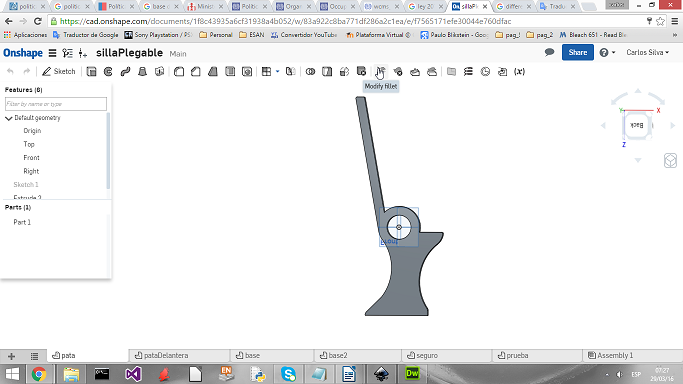Select the Sweep tool
Screen dimensions: 683x384
[125, 71]
